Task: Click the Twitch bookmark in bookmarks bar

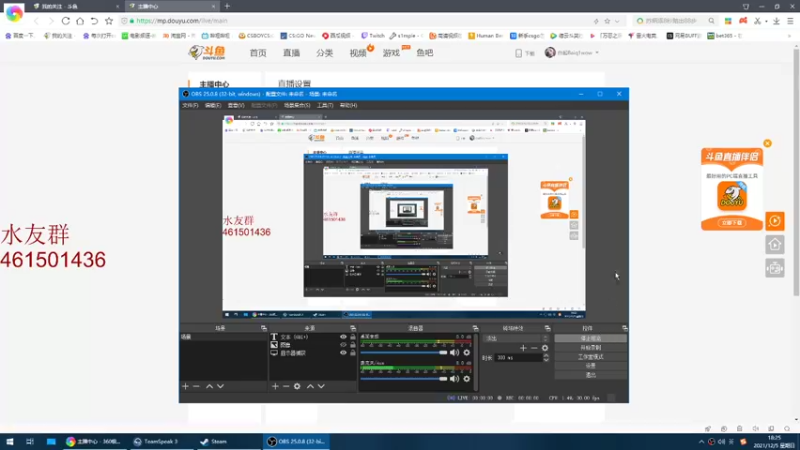Action: pyautogui.click(x=373, y=36)
